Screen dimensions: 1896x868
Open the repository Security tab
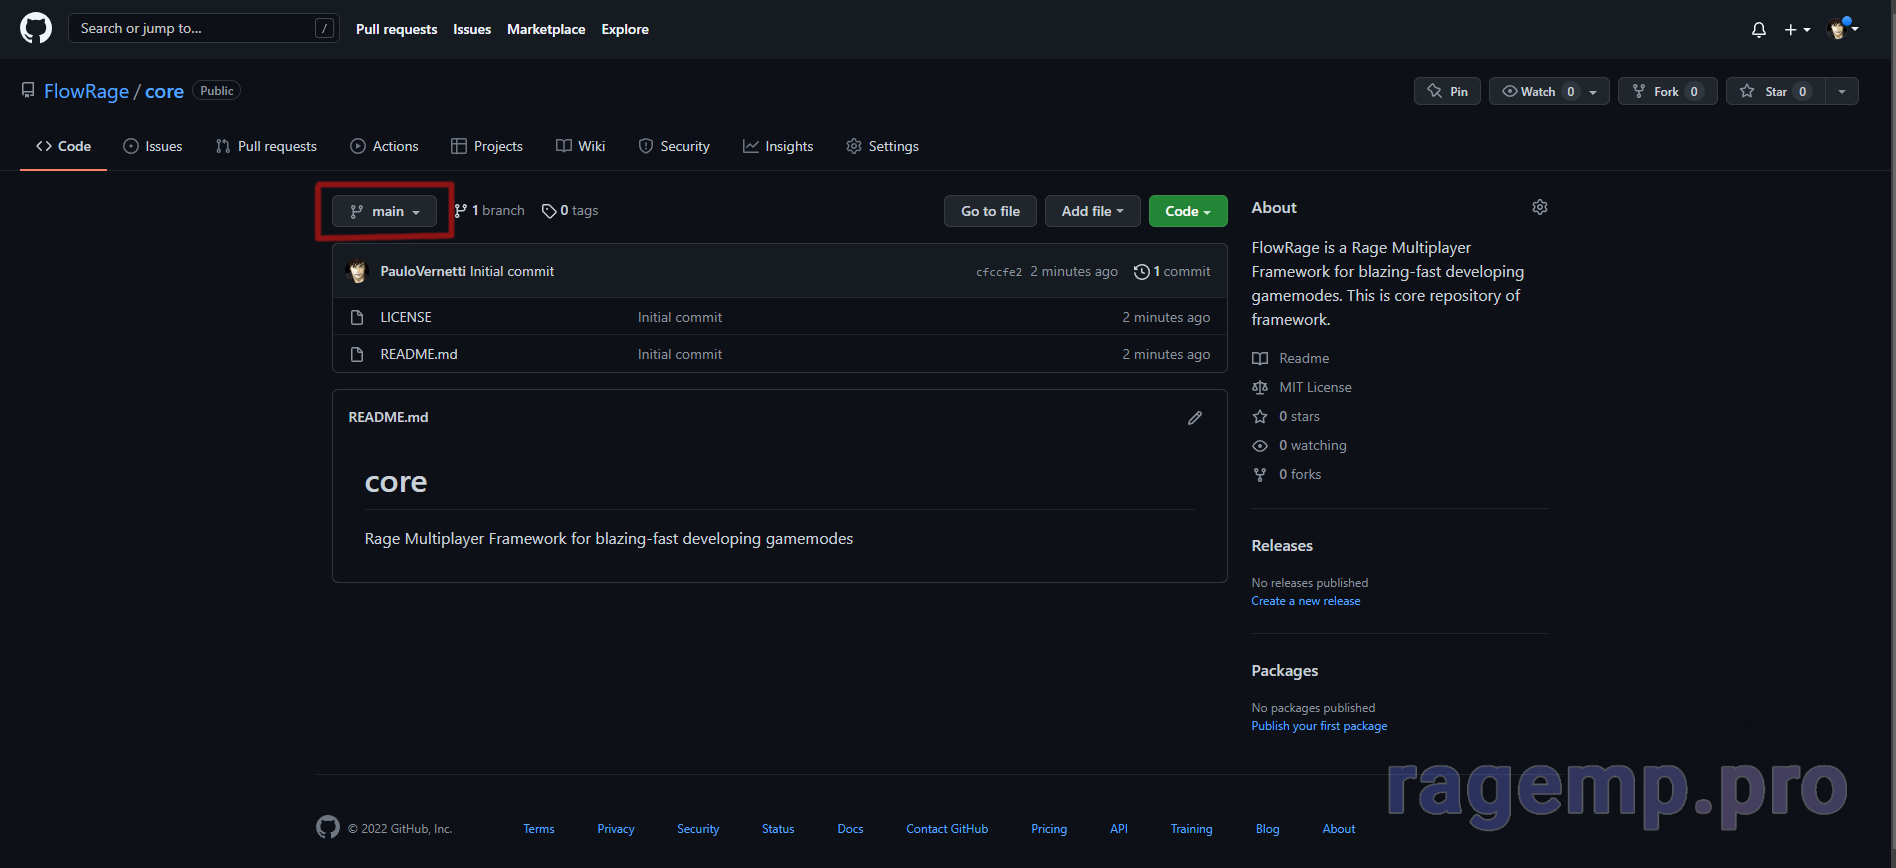674,146
